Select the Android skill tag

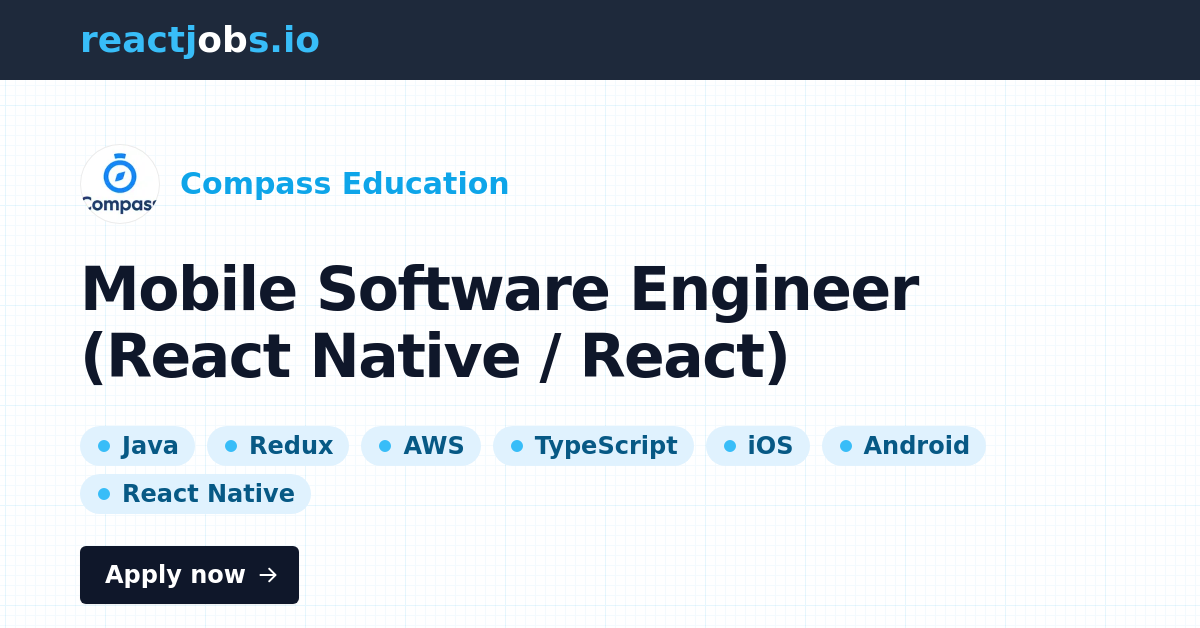pyautogui.click(x=903, y=445)
